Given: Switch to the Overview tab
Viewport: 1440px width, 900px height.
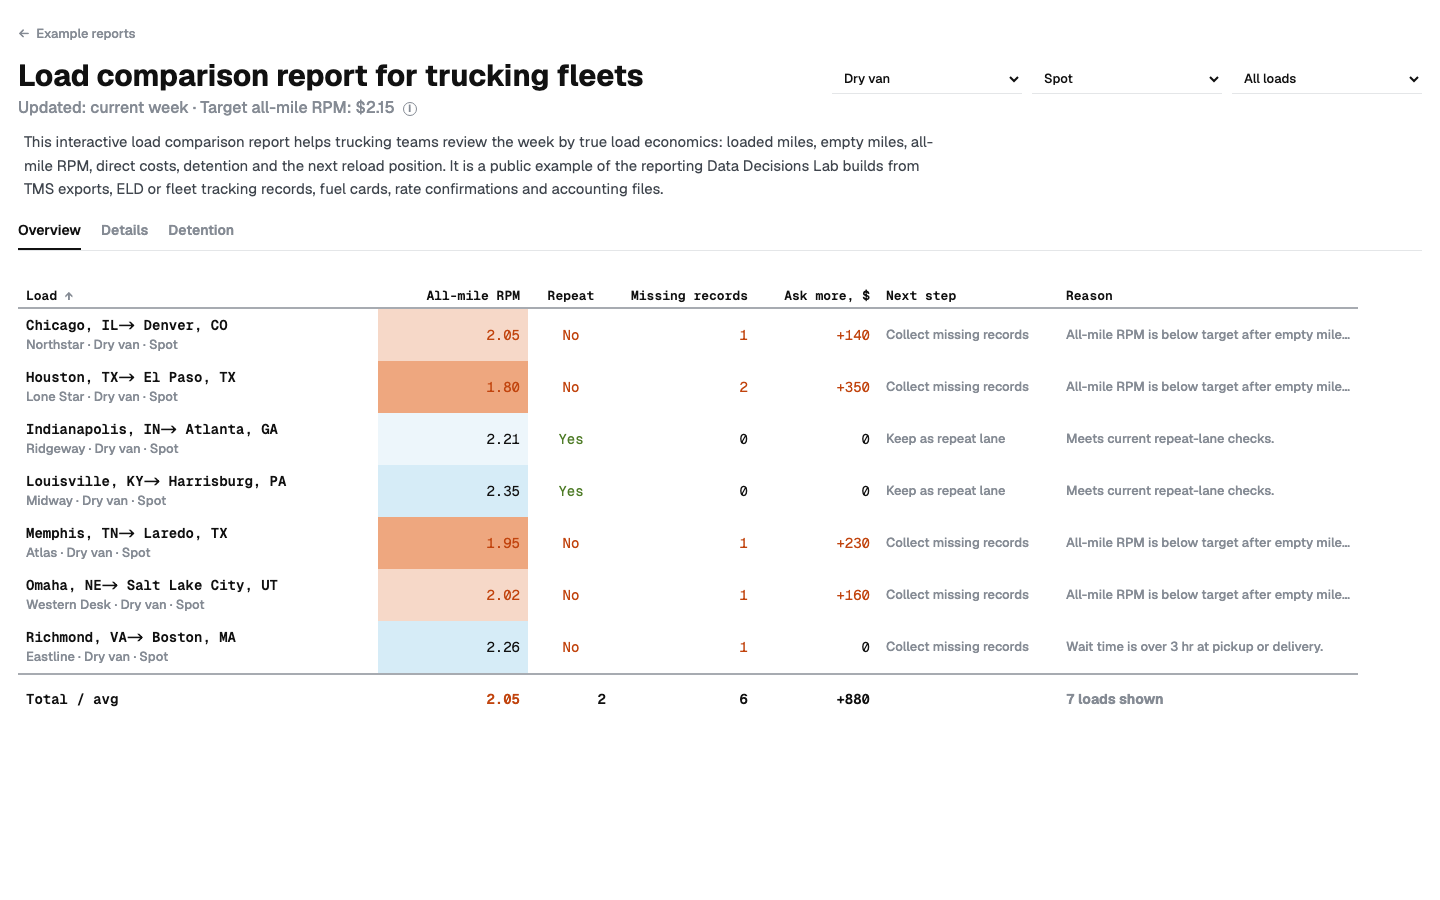Looking at the screenshot, I should click(x=49, y=230).
